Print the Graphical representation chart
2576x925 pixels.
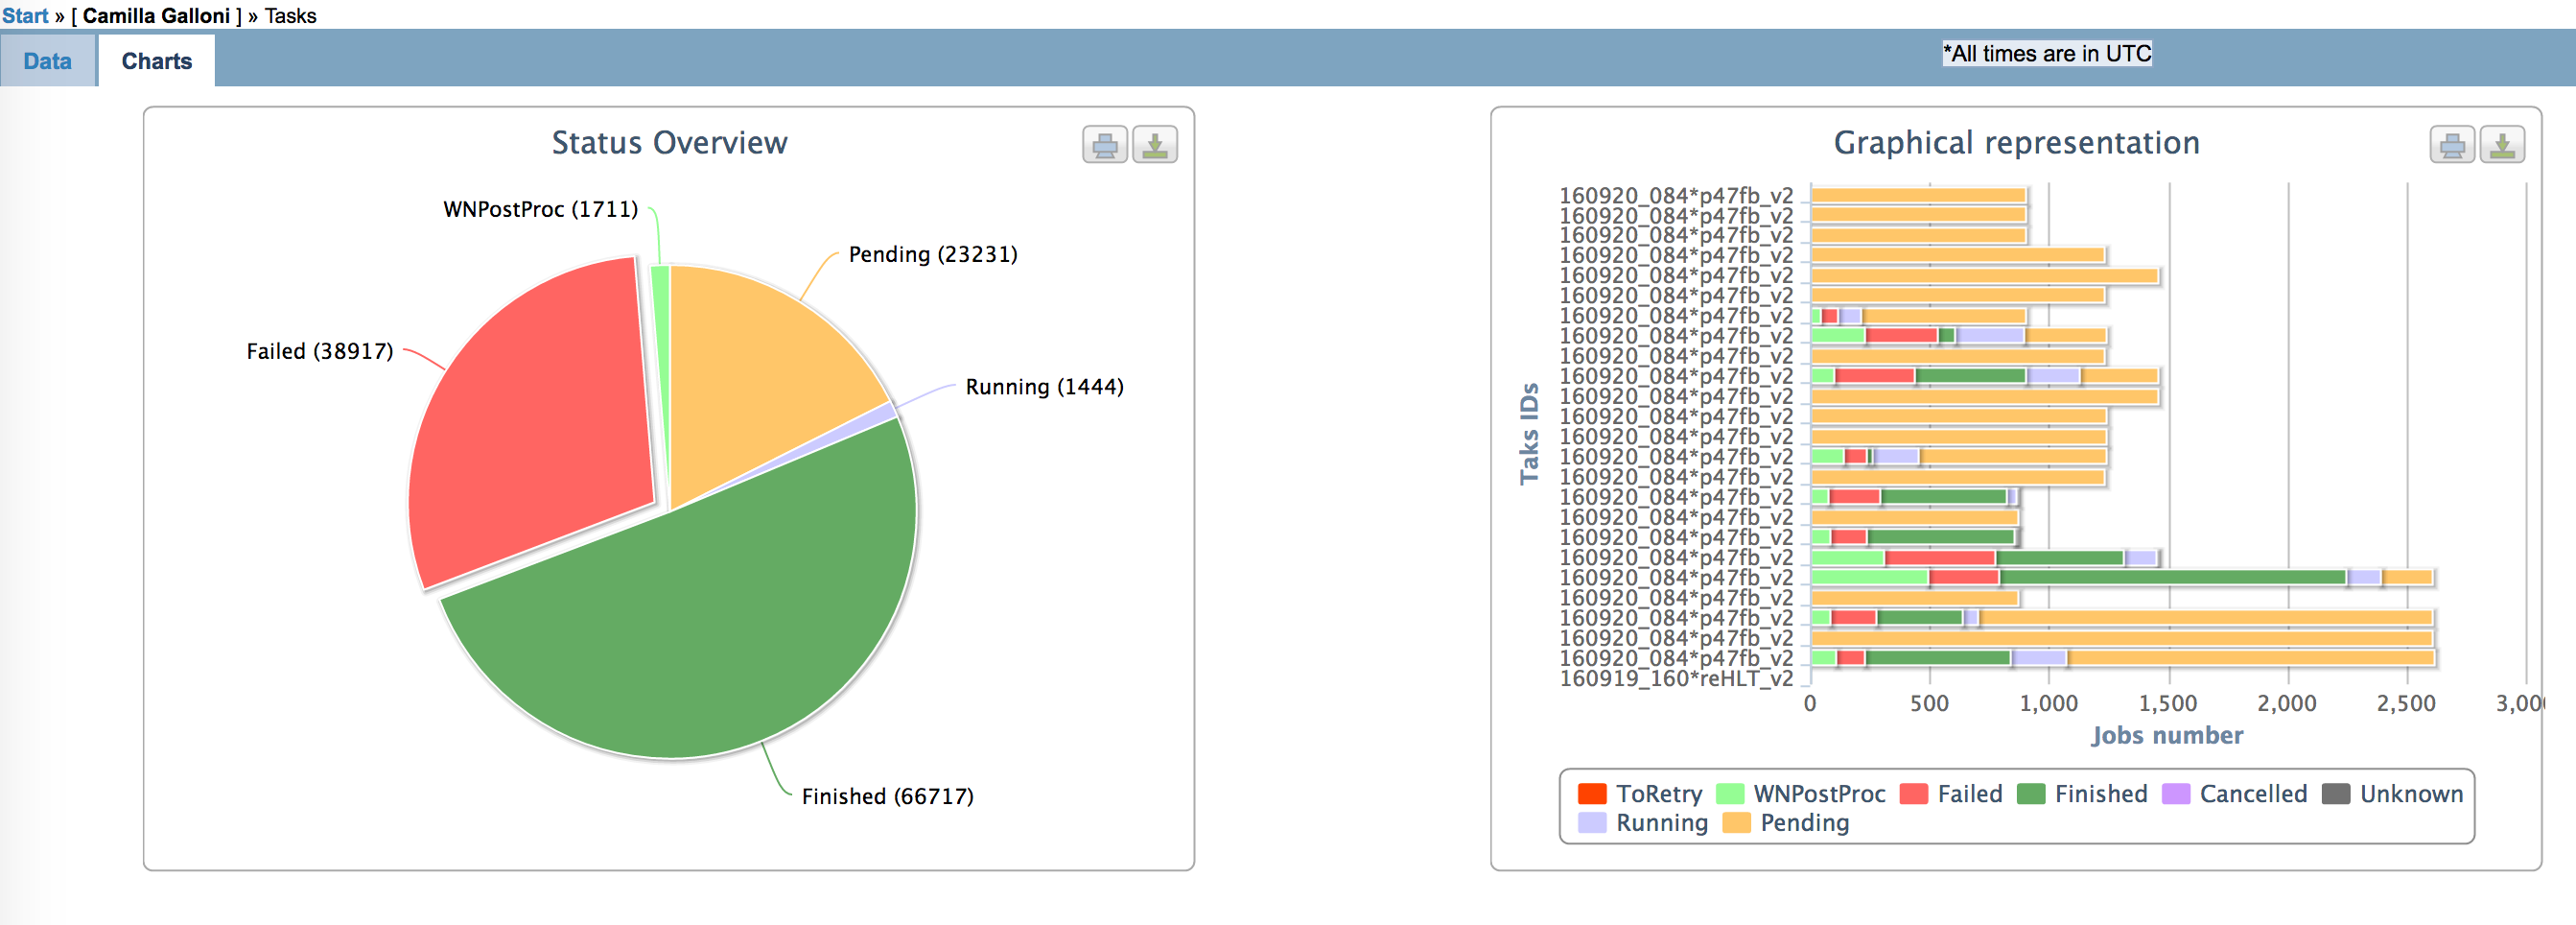click(x=2451, y=145)
